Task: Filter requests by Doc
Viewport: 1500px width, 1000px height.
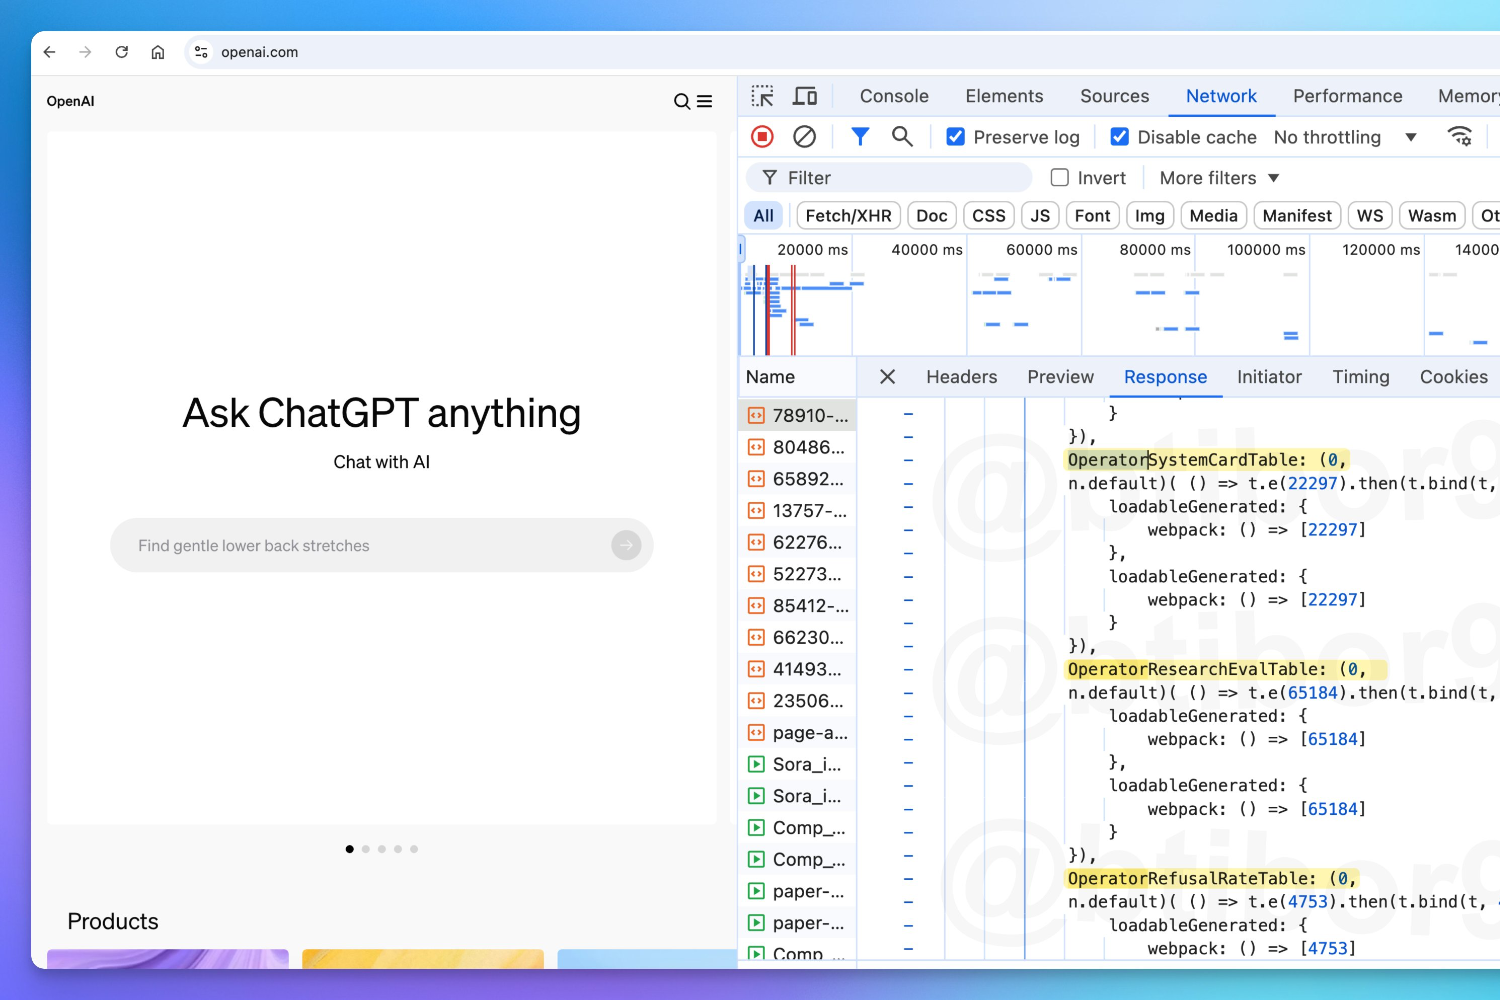Action: point(931,216)
